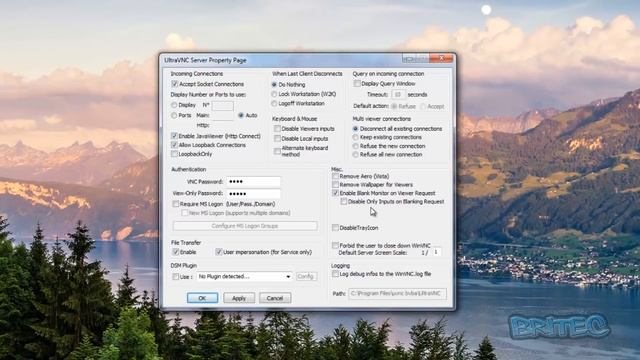Click the Display N° input field
Viewport: 640px width, 360px height.
[x=223, y=106]
